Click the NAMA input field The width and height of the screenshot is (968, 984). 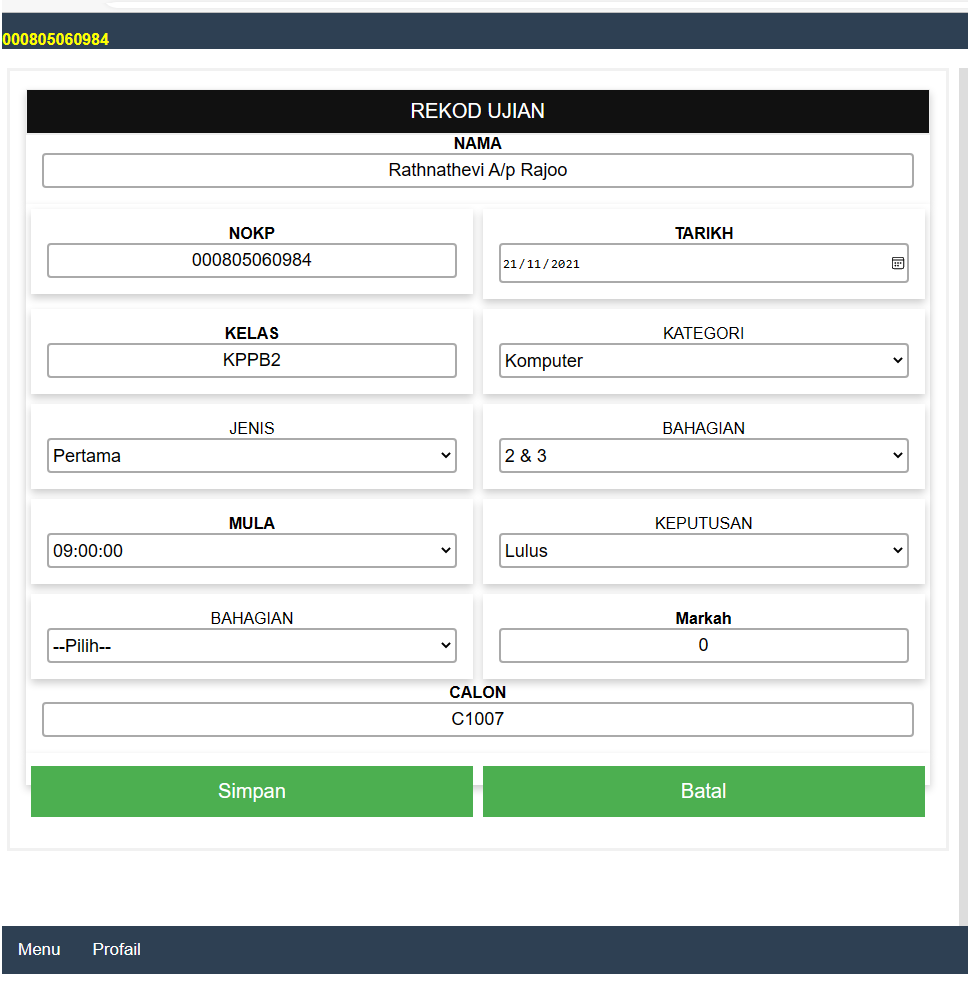477,171
